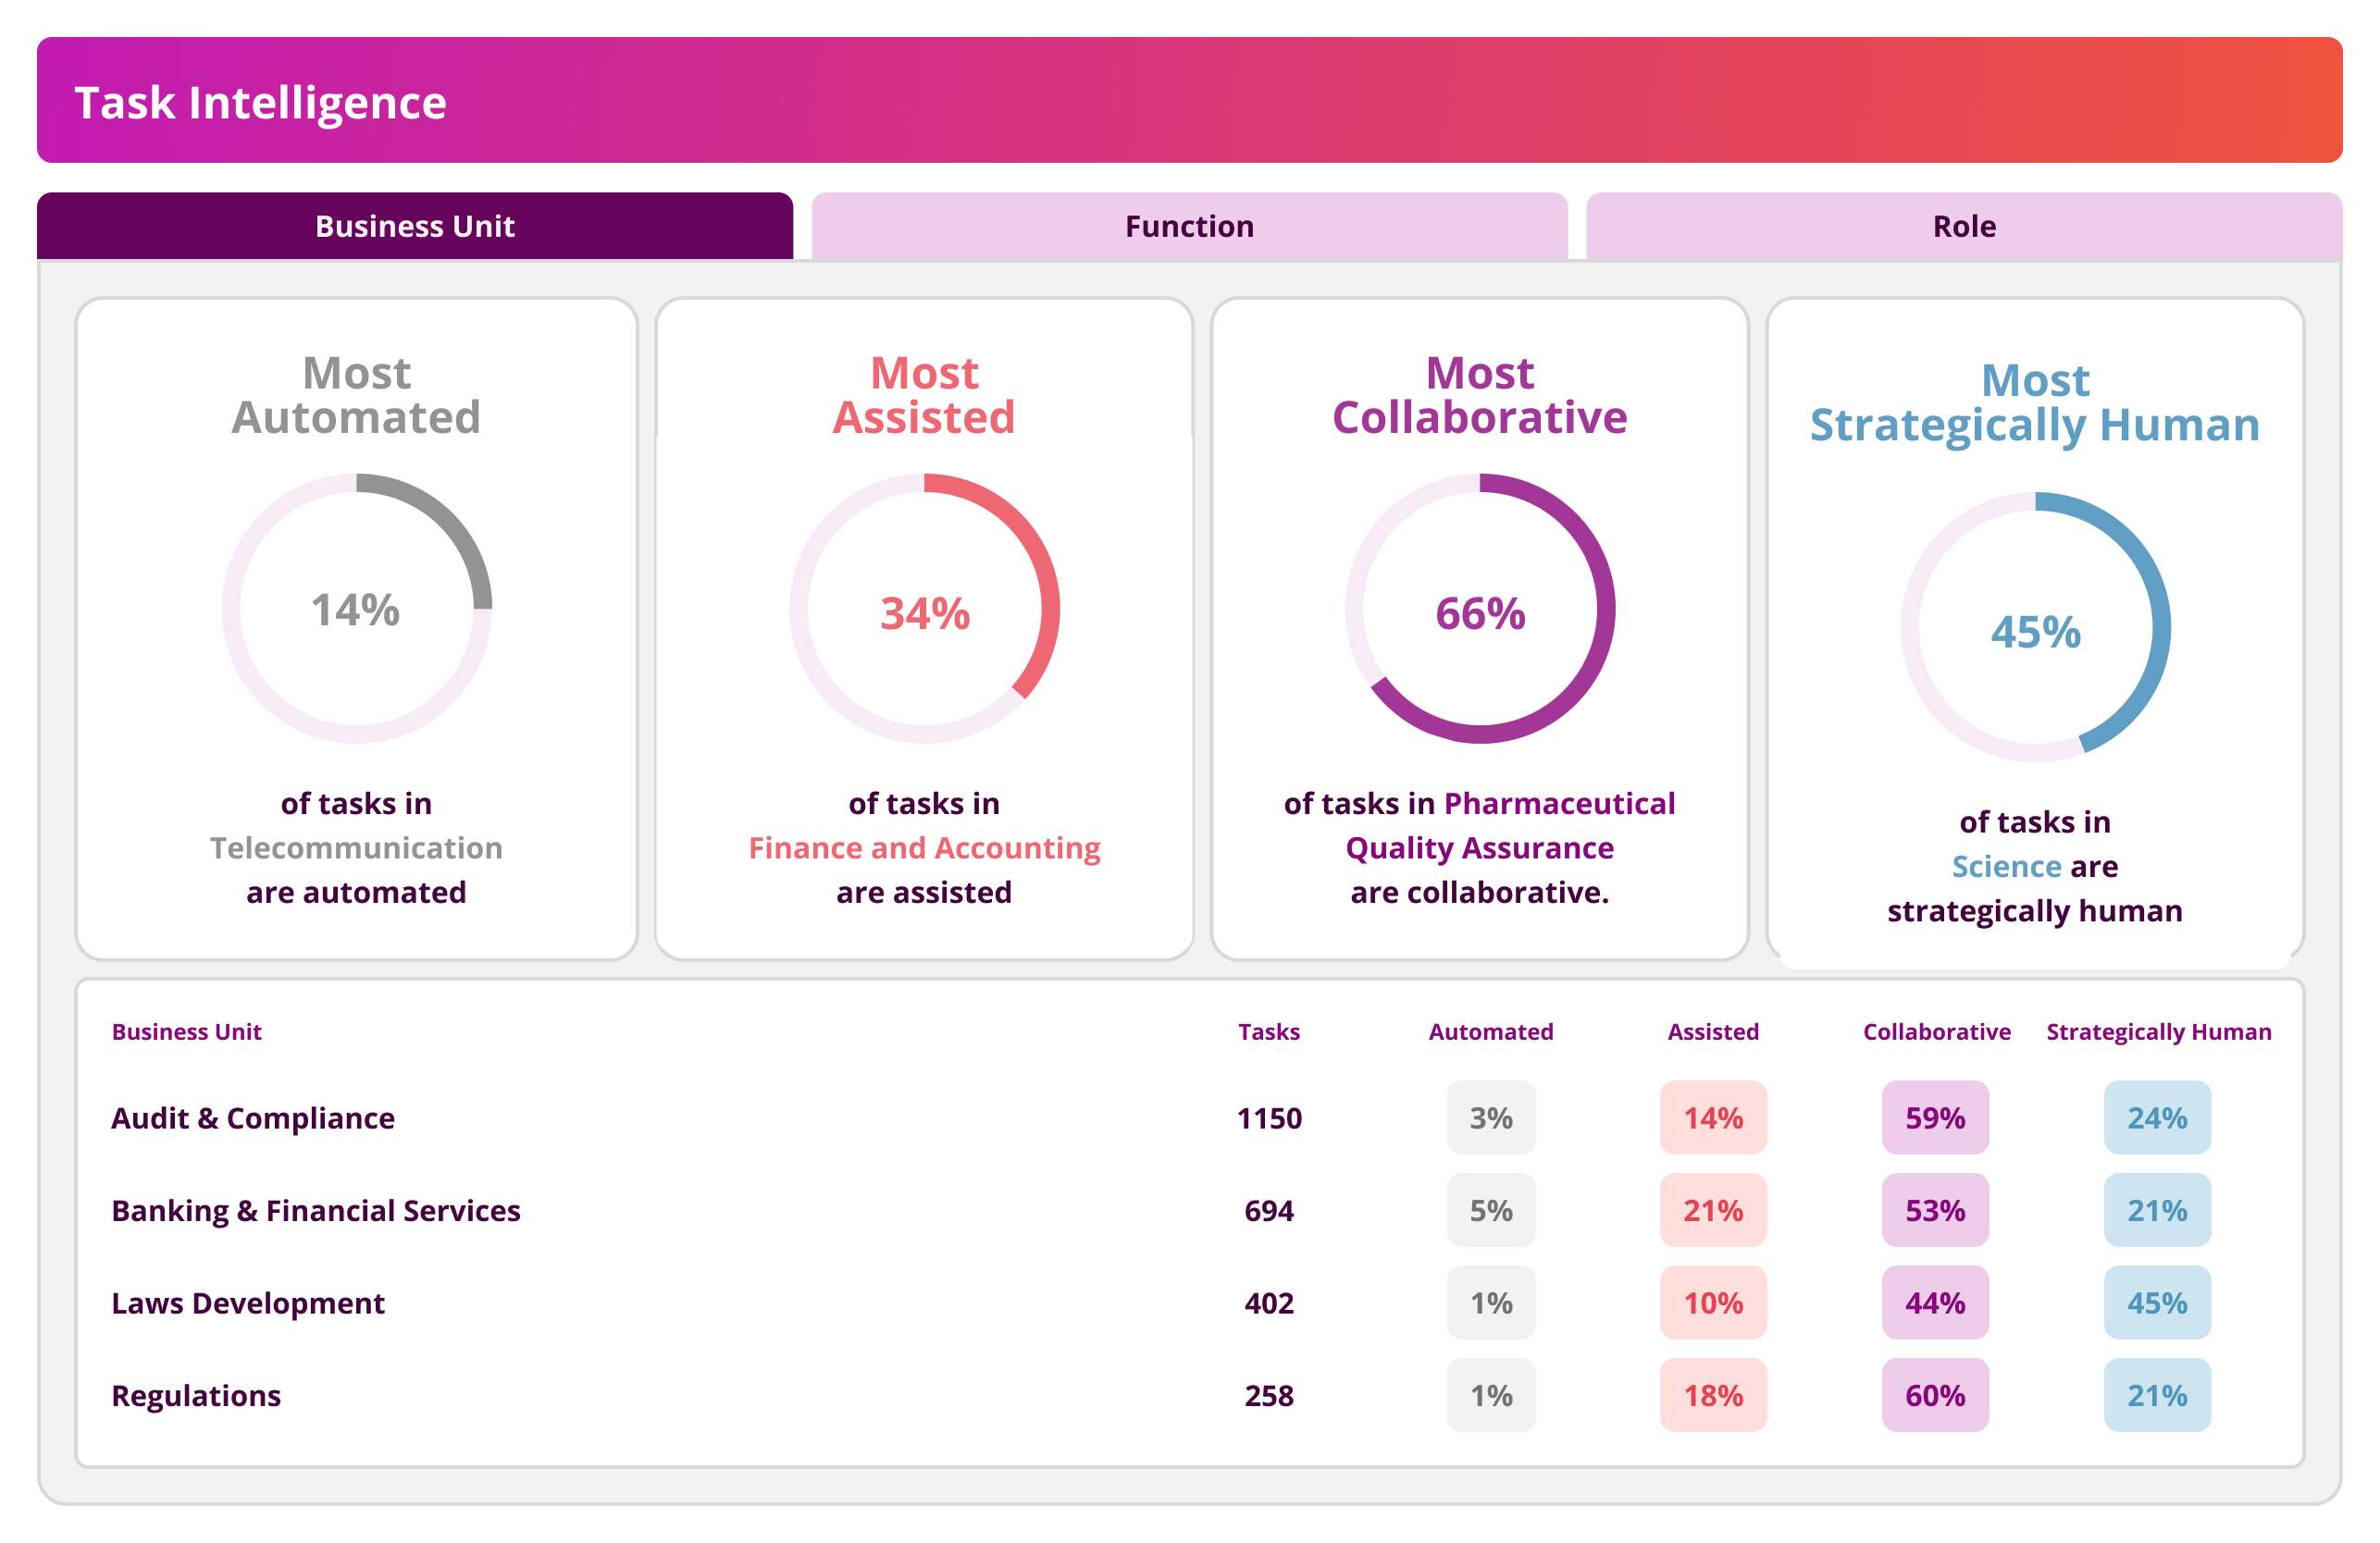The height and width of the screenshot is (1543, 2380).
Task: Click the Most Assisted 34% donut chart
Action: coord(924,608)
